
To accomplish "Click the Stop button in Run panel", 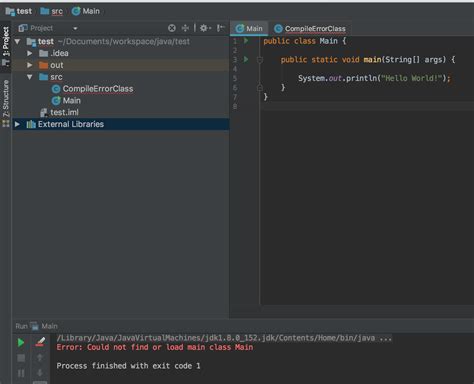I will (x=21, y=358).
